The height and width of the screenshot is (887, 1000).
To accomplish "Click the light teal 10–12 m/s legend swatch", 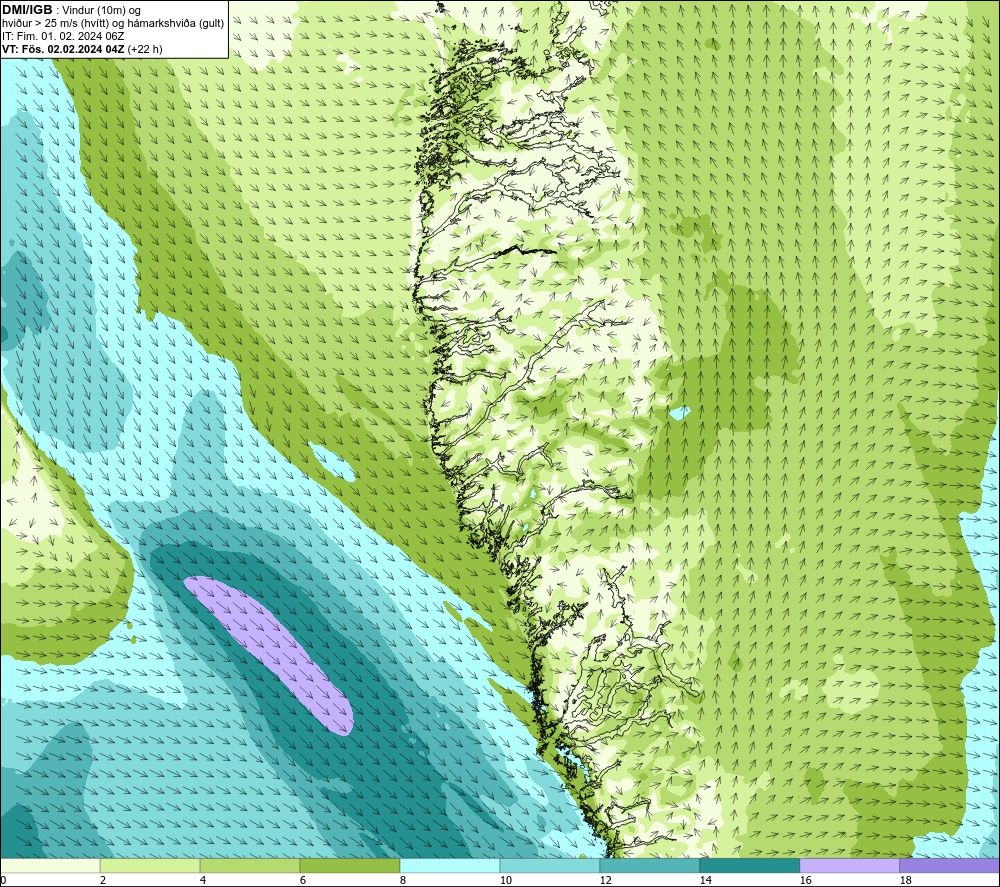I will 549,865.
